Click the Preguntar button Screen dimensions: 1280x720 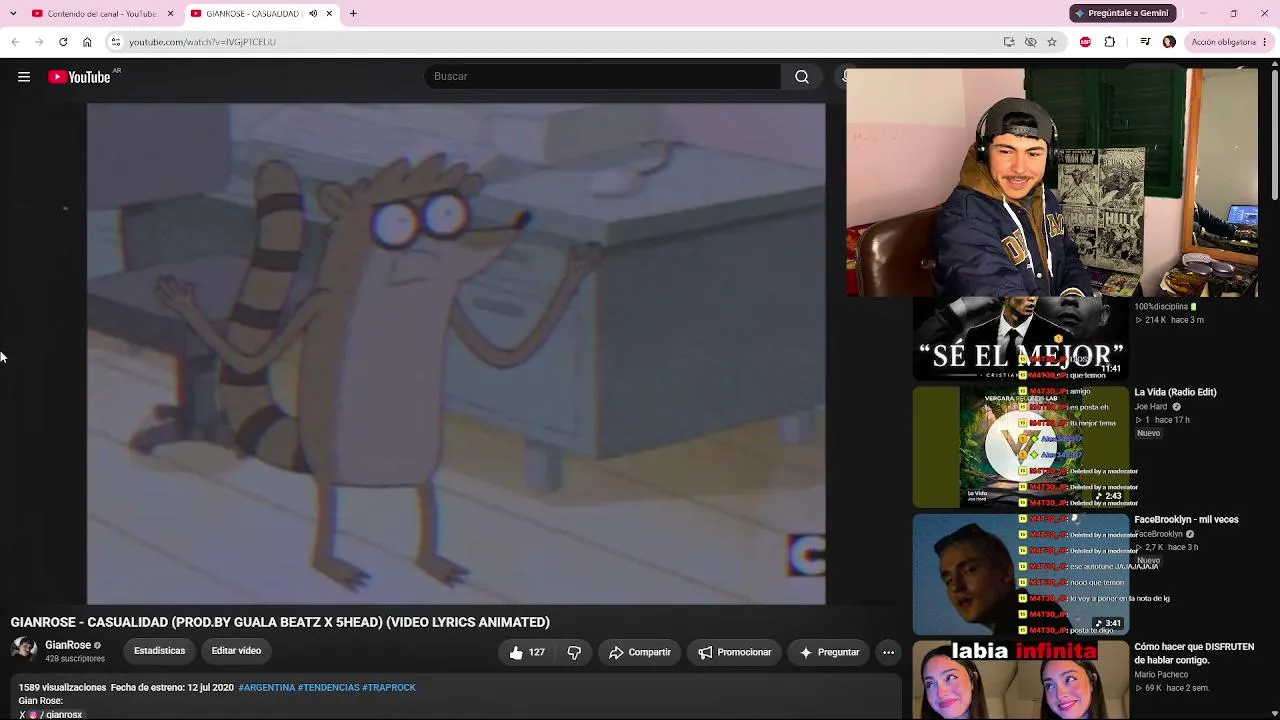pos(829,653)
